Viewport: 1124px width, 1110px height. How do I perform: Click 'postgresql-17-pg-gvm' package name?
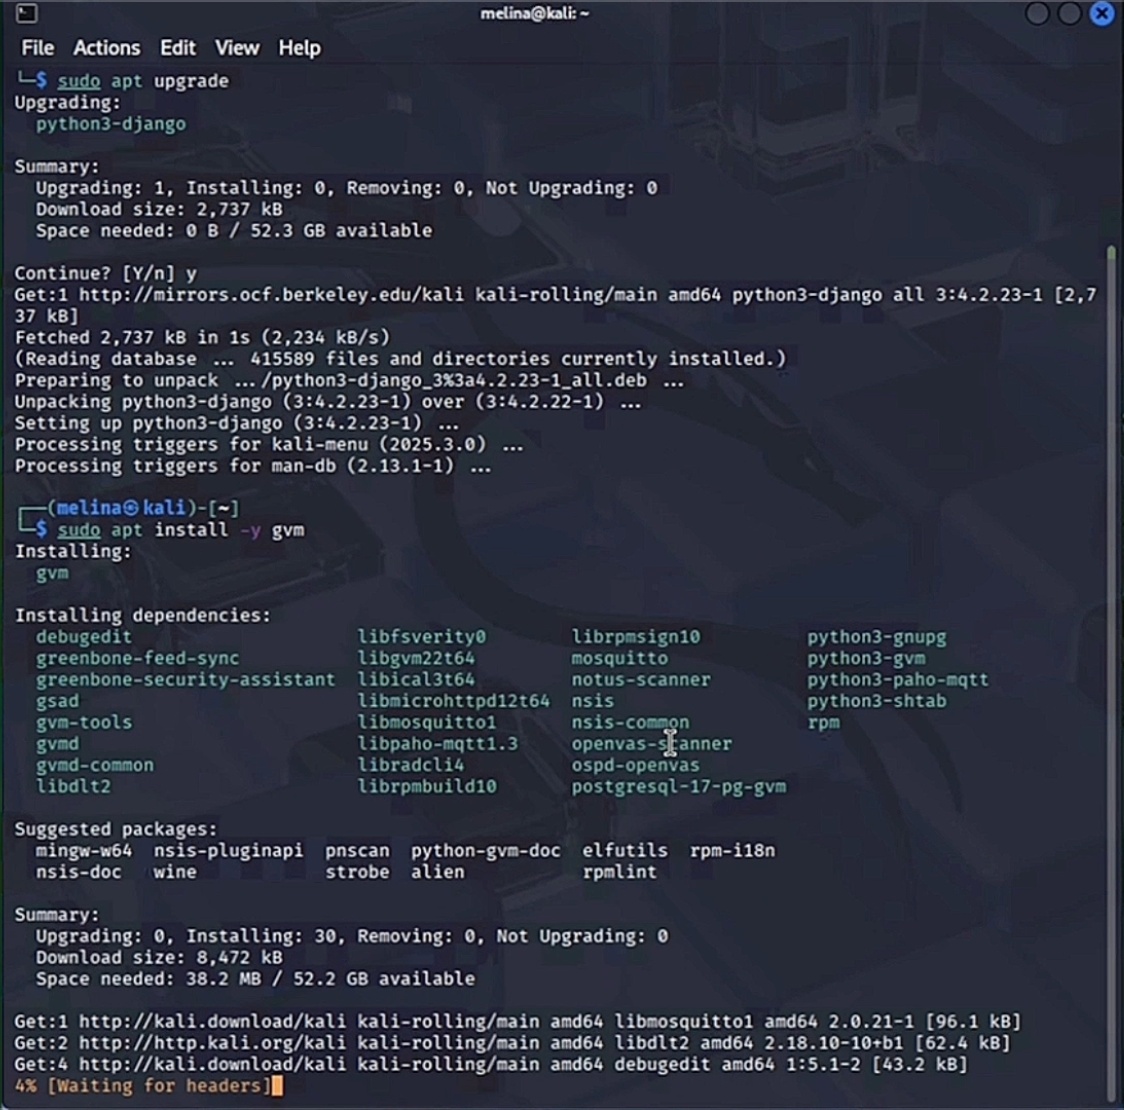[678, 787]
